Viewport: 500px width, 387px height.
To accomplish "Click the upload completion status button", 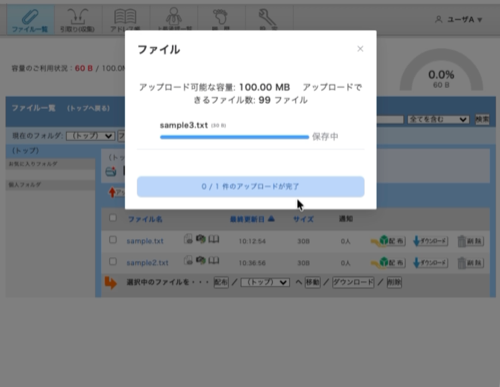I will [x=250, y=187].
